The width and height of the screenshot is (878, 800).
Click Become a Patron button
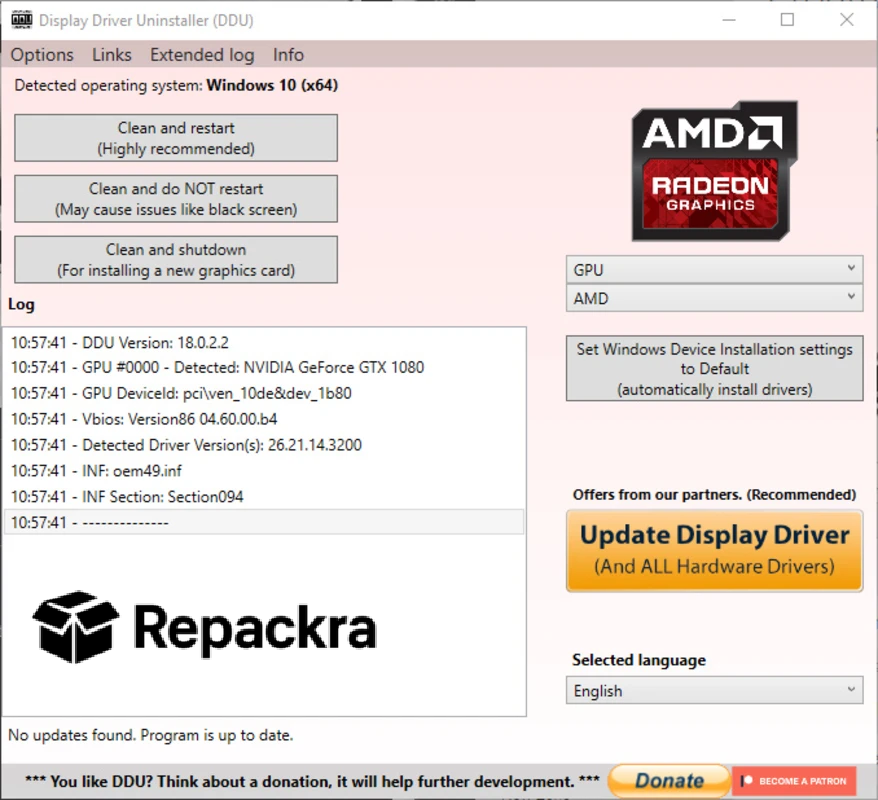pos(794,781)
